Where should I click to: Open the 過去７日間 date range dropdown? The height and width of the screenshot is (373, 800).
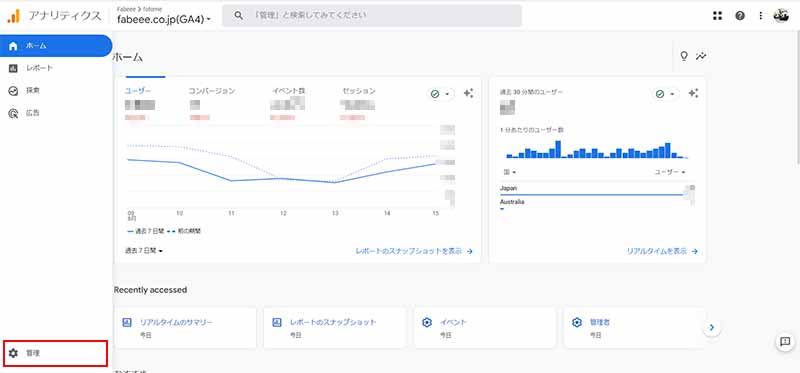144,251
